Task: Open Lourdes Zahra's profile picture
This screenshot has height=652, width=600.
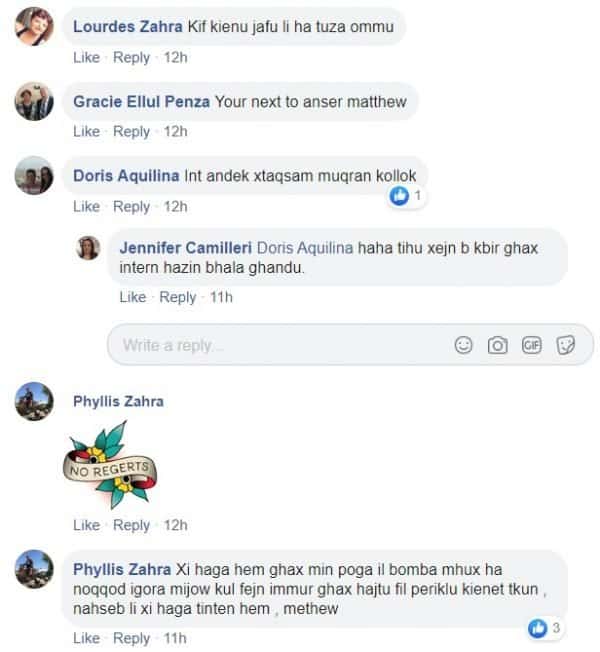Action: (x=34, y=28)
